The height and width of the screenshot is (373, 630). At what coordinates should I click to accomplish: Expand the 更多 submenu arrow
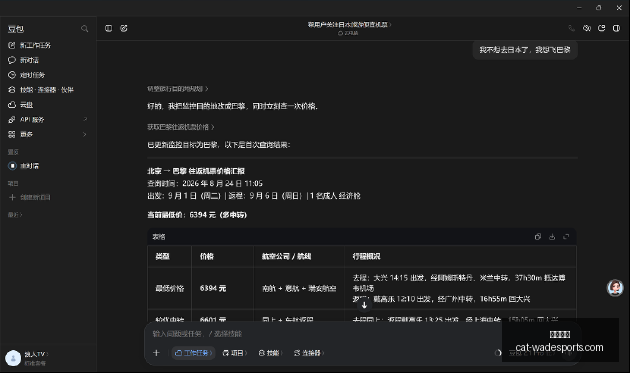85,134
